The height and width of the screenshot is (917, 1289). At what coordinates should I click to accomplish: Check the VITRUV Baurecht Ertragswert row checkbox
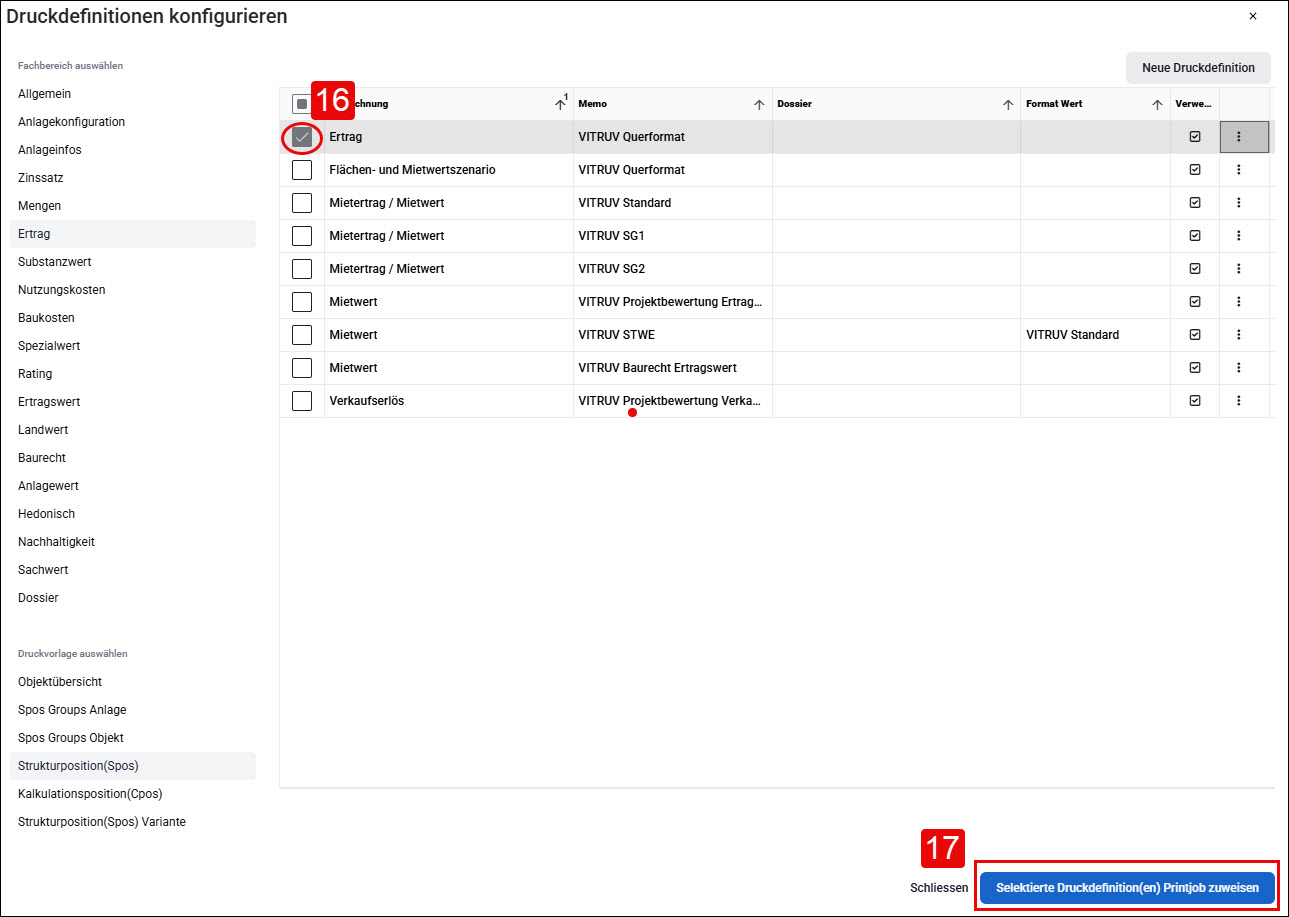(302, 368)
